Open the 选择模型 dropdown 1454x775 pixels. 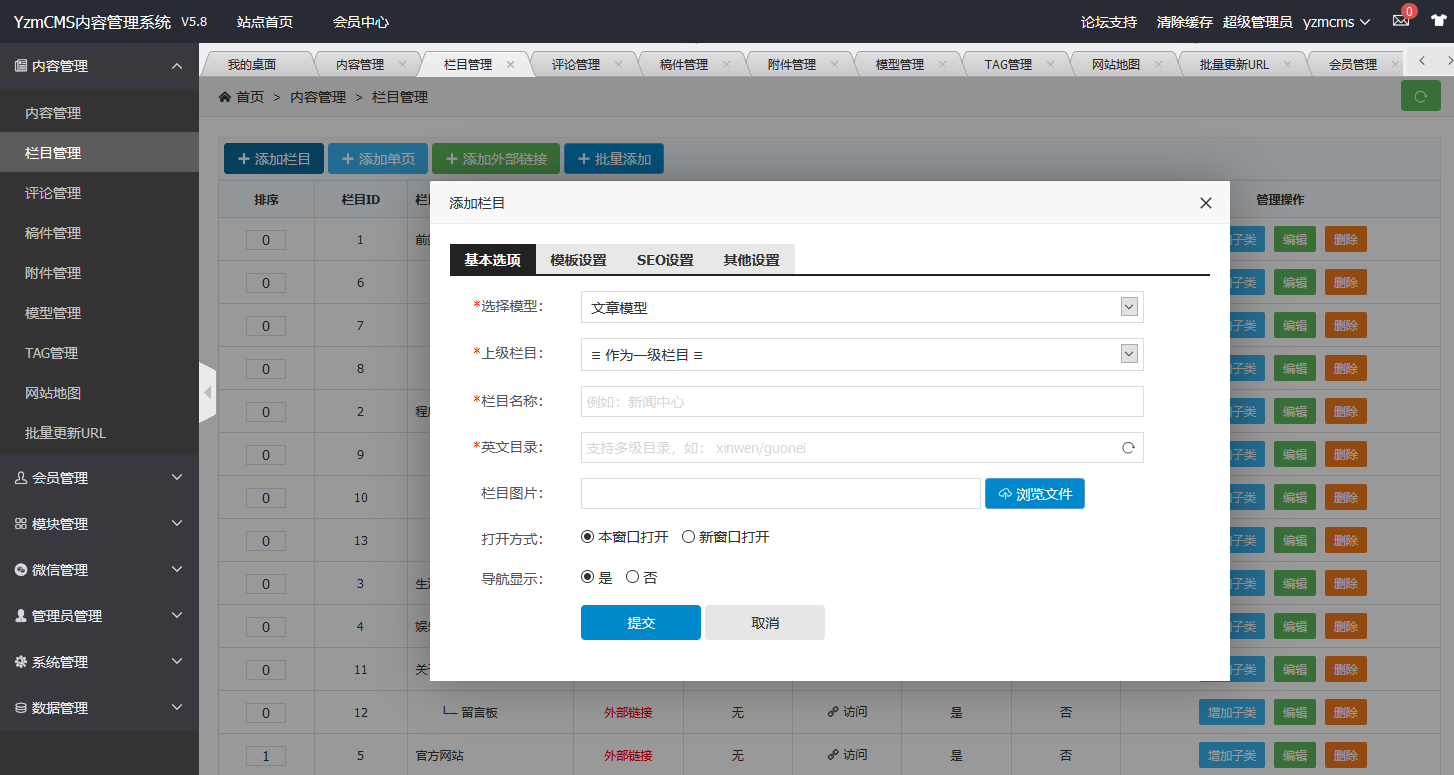point(861,307)
